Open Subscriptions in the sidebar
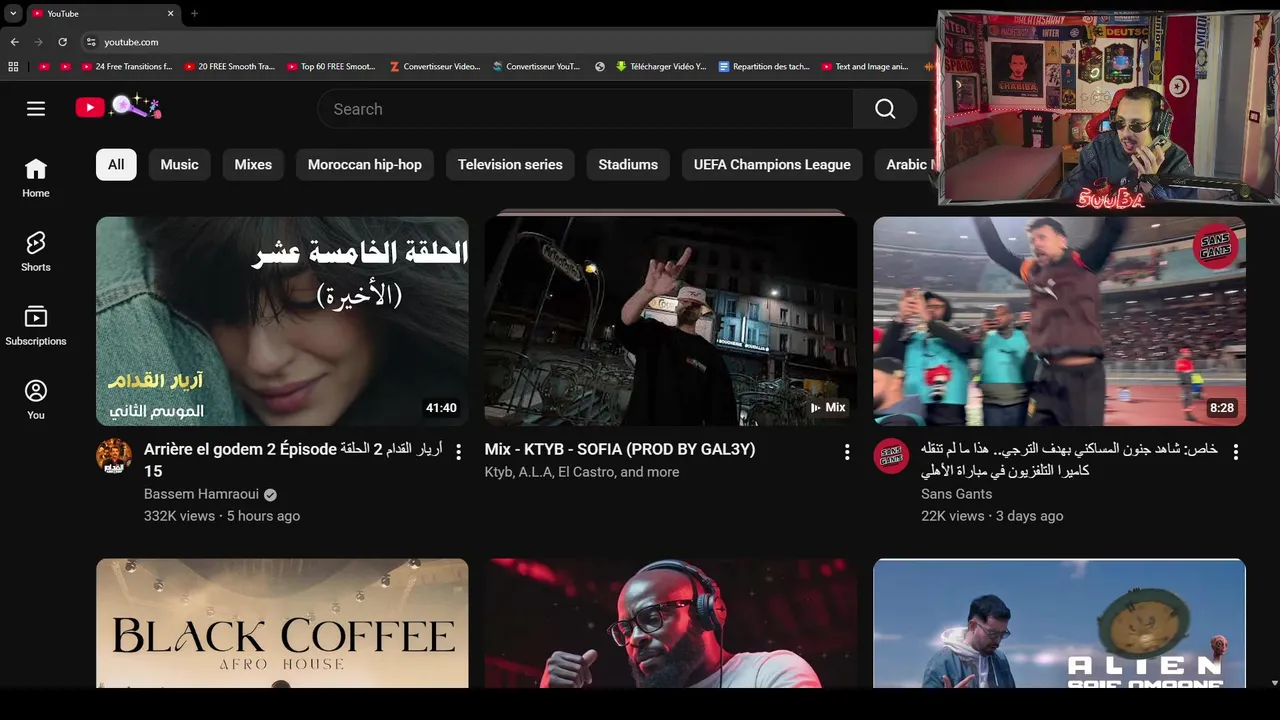This screenshot has height=720, width=1280. (x=36, y=326)
